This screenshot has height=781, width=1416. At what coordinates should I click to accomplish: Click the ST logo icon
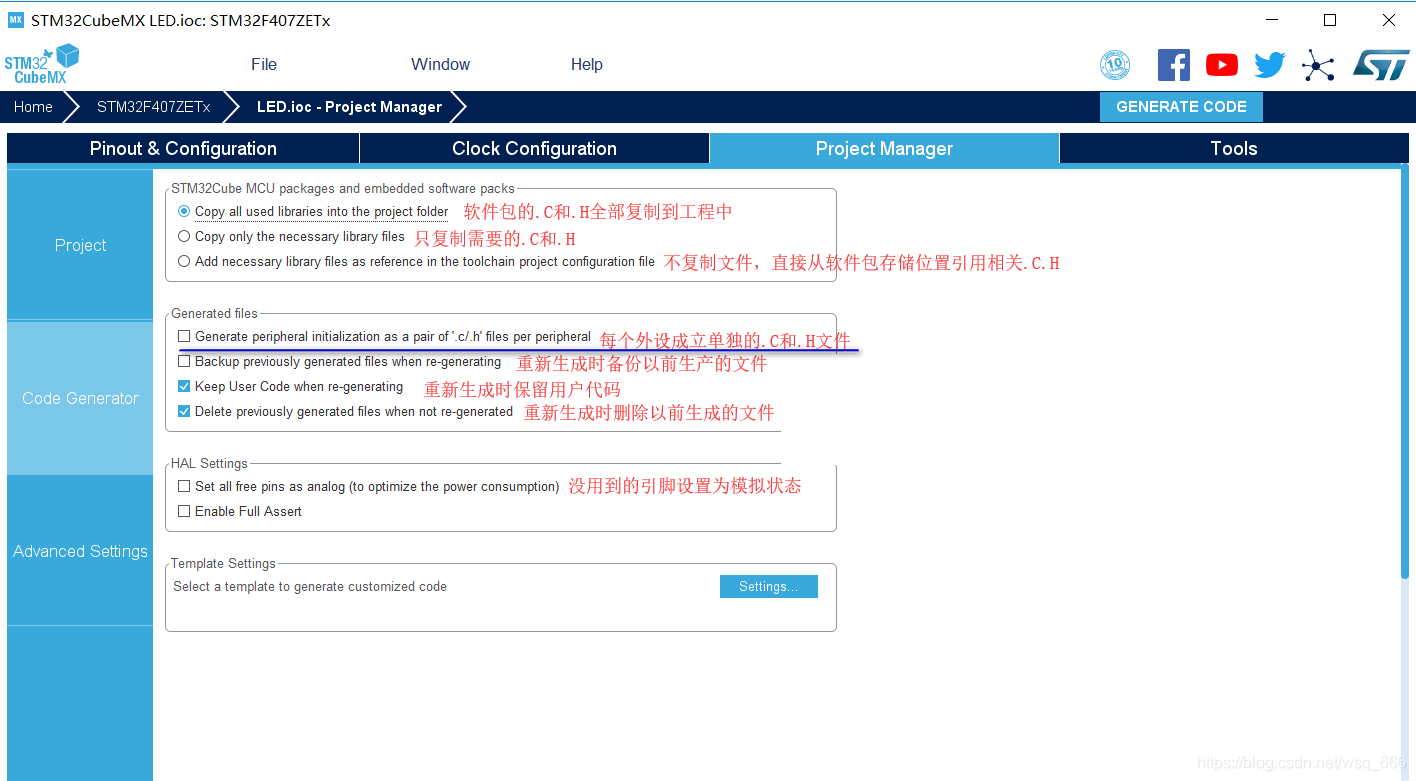pos(1381,65)
